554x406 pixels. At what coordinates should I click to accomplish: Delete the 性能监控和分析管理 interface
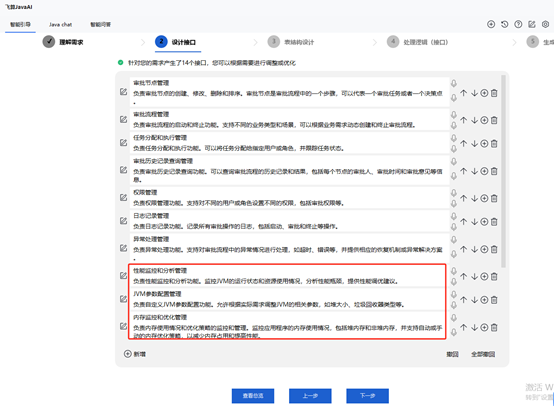[x=494, y=276]
